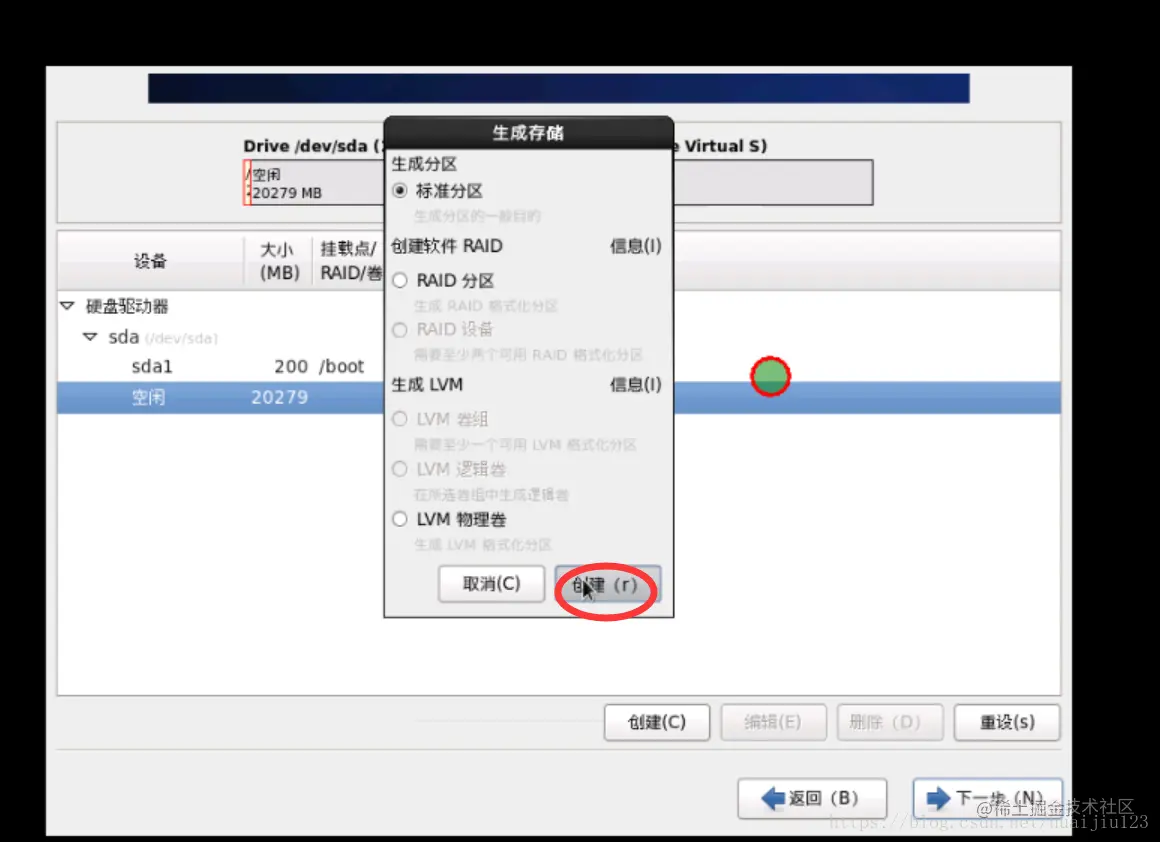1160x842 pixels.
Task: Click the /boot mount point cell
Action: [x=342, y=366]
